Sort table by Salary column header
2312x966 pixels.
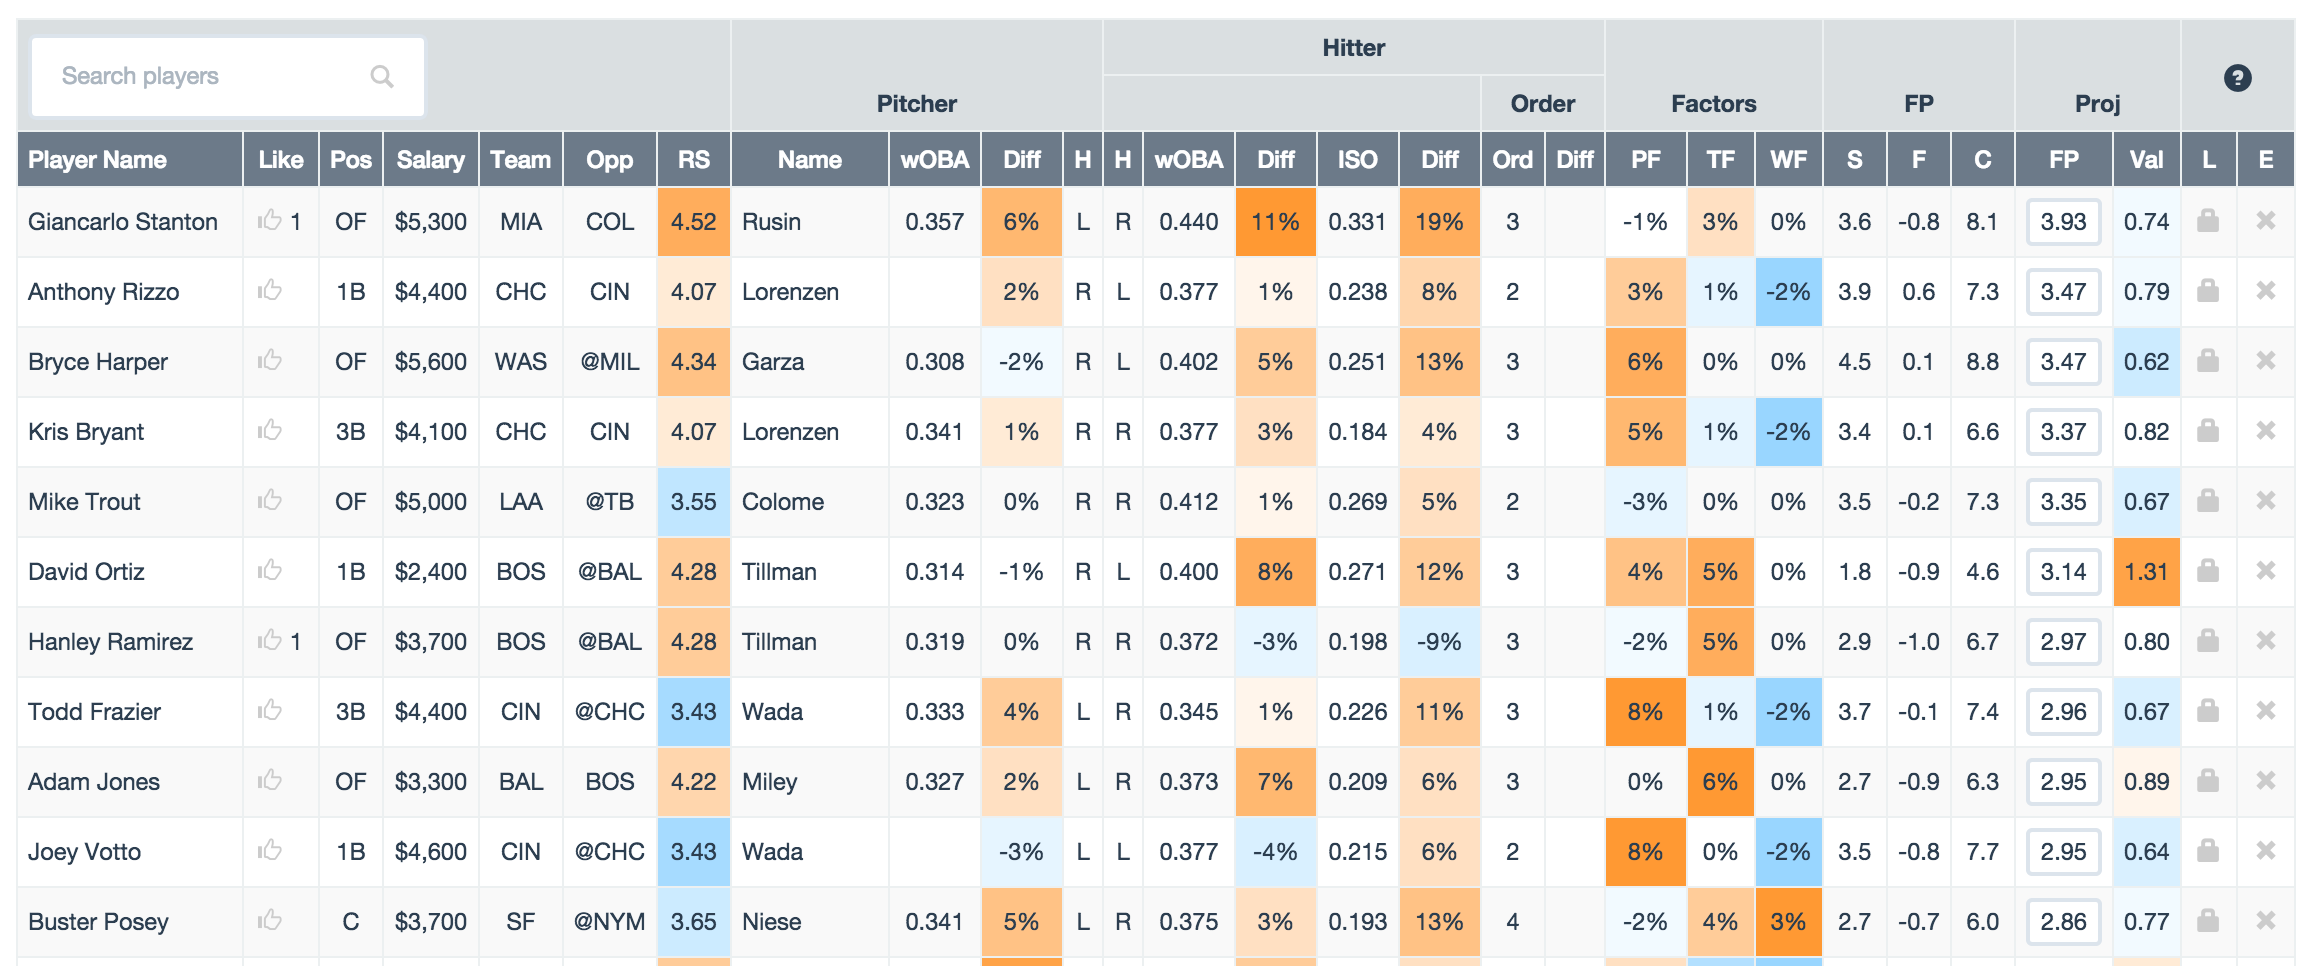[430, 160]
